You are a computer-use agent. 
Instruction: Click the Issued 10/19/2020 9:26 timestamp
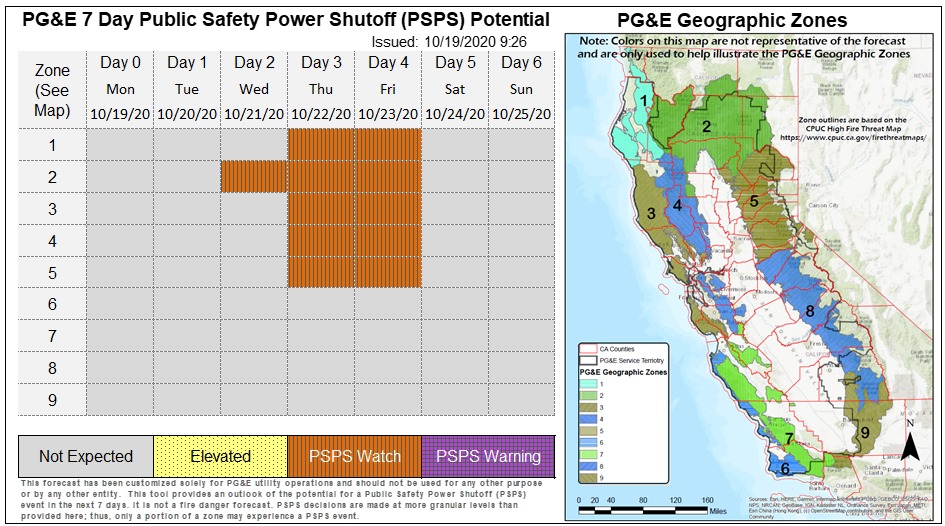448,42
